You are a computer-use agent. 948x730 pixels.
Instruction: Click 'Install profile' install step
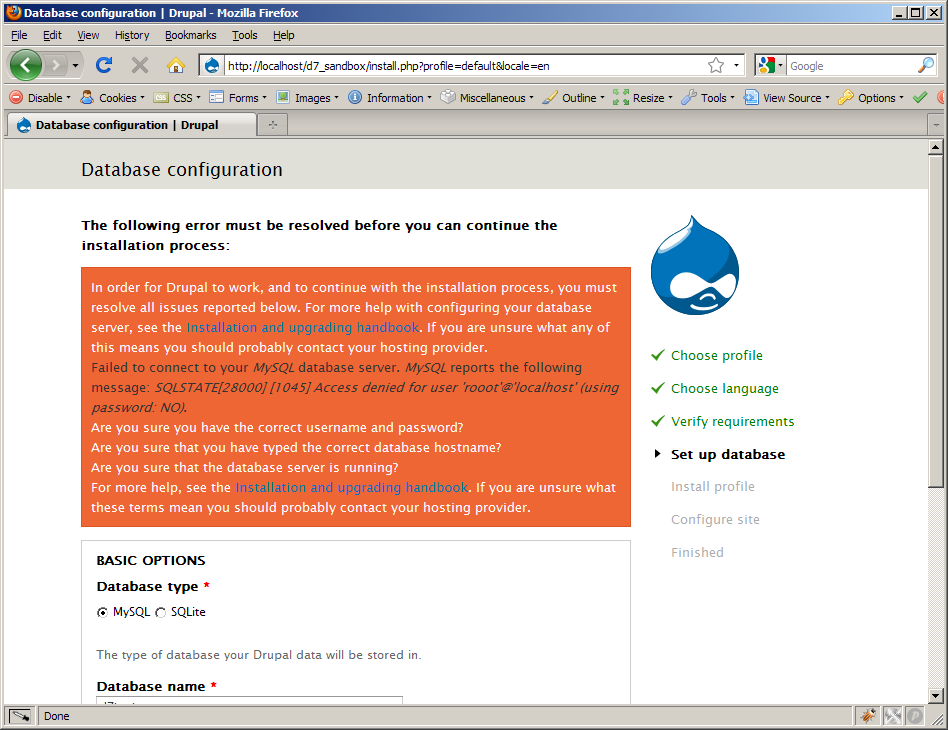713,487
